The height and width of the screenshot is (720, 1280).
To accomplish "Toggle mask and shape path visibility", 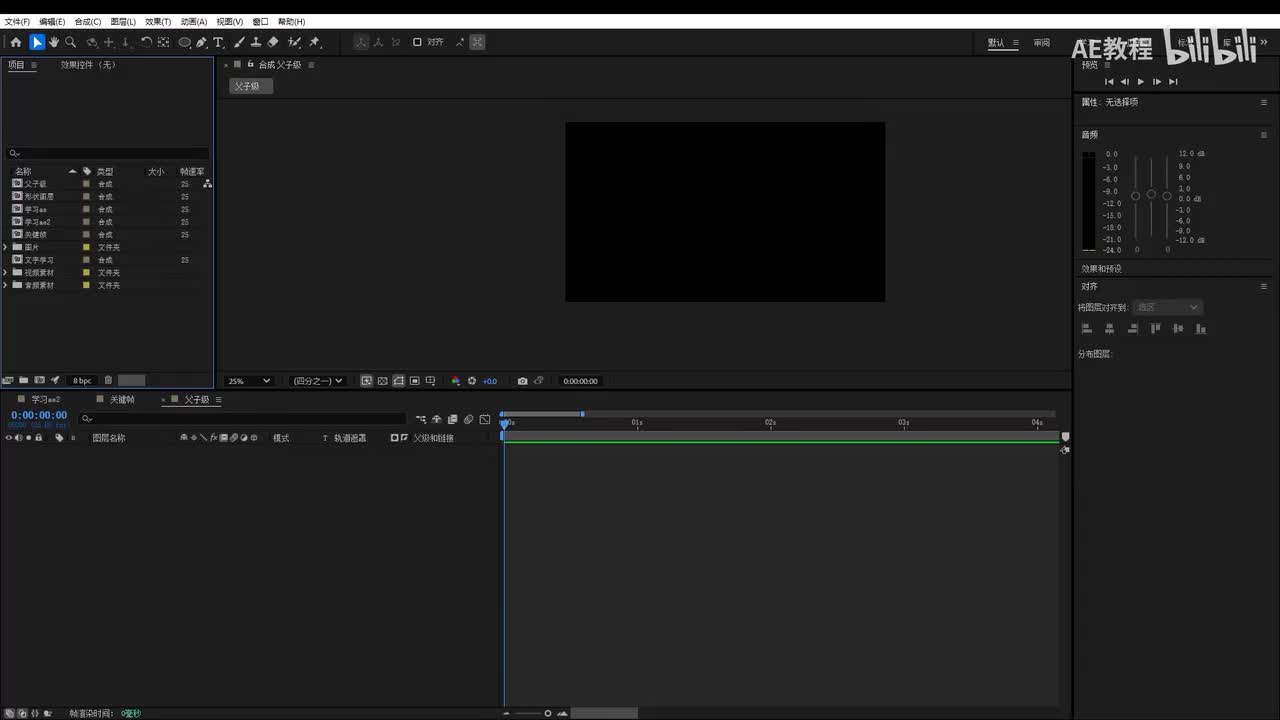I will [x=399, y=381].
